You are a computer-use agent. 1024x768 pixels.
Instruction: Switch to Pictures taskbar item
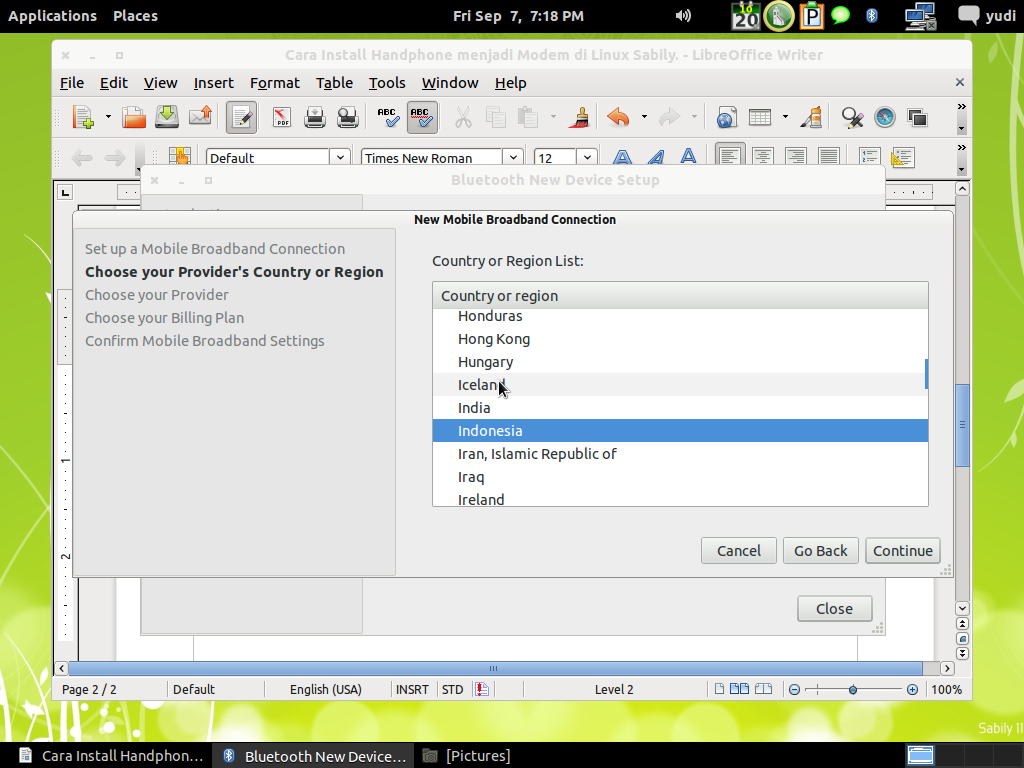point(466,756)
